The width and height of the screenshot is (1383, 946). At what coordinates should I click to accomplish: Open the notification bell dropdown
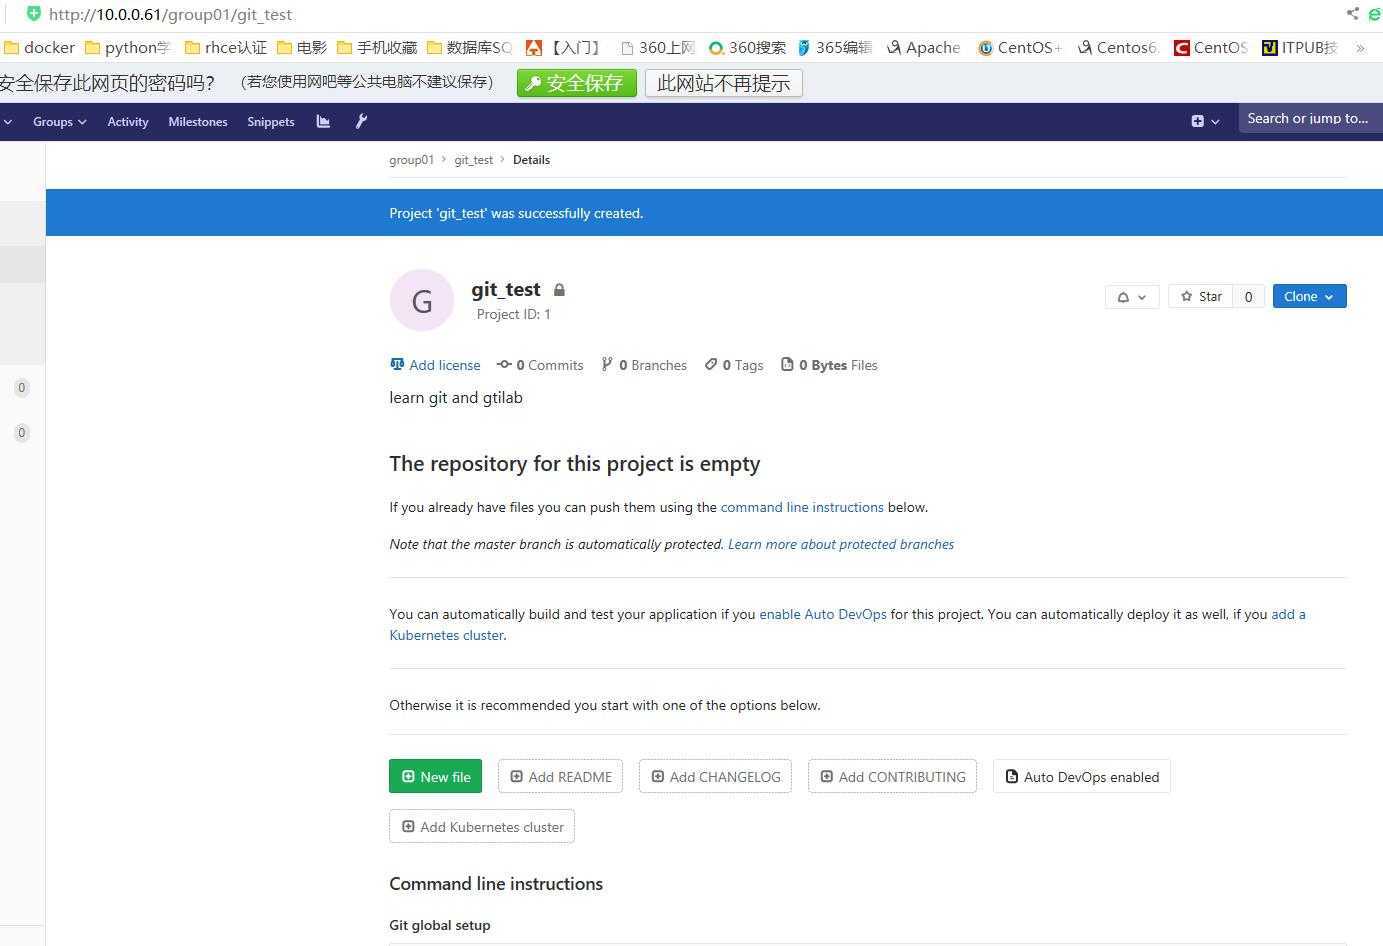pos(1132,296)
